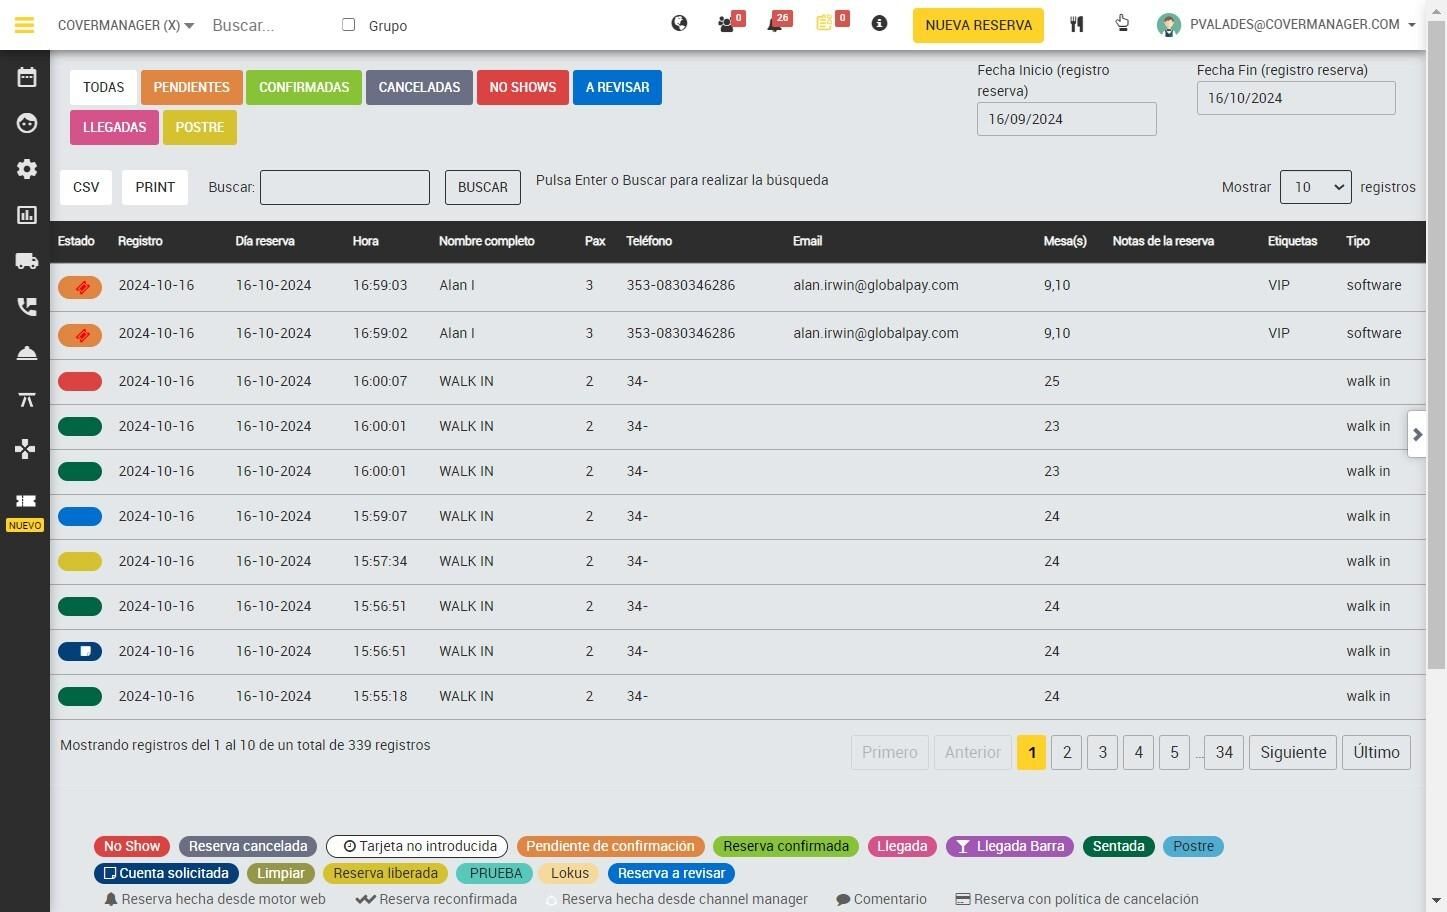The image size is (1447, 912).
Task: Sort by the Pax column header
Action: click(x=595, y=241)
